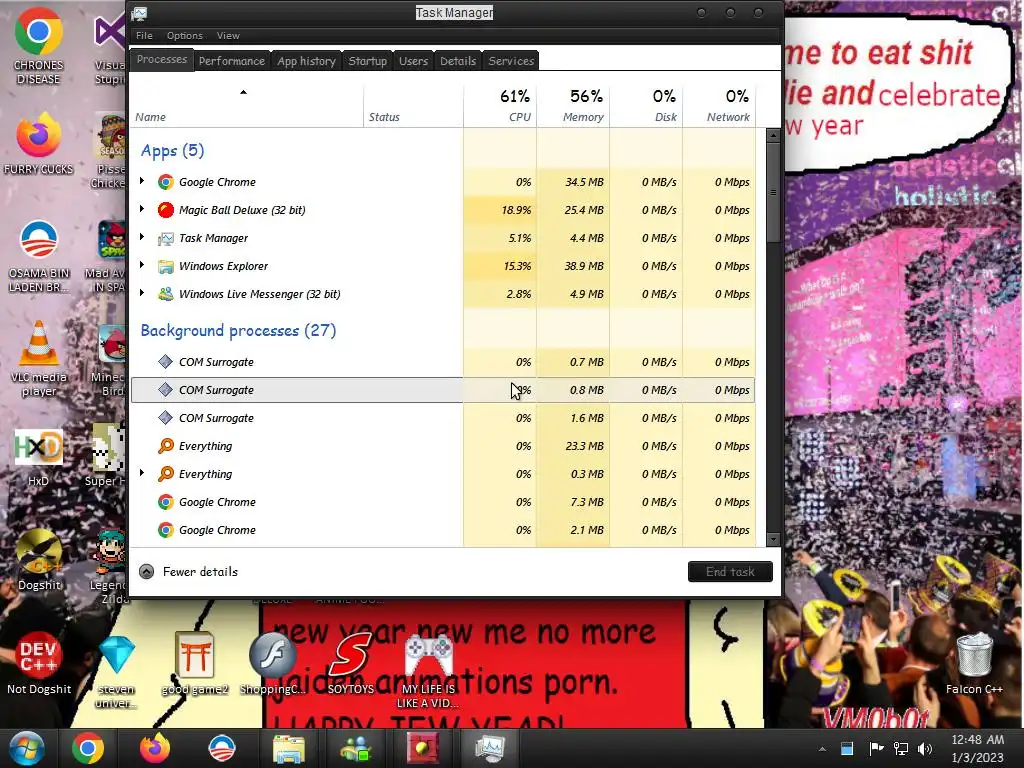Open the SOYTOYS desktop icon
Screen dimensions: 1024x768
(x=351, y=664)
